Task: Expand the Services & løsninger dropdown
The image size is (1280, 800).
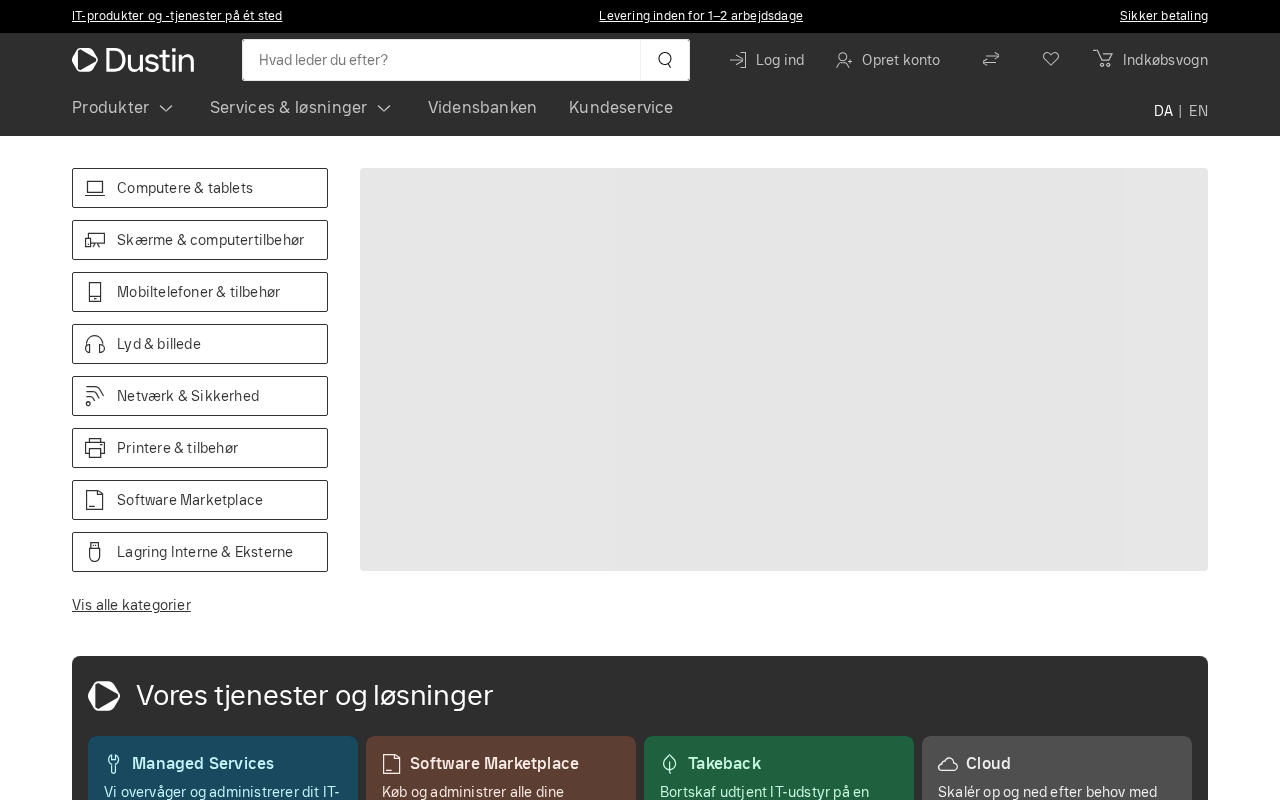Action: pos(301,107)
